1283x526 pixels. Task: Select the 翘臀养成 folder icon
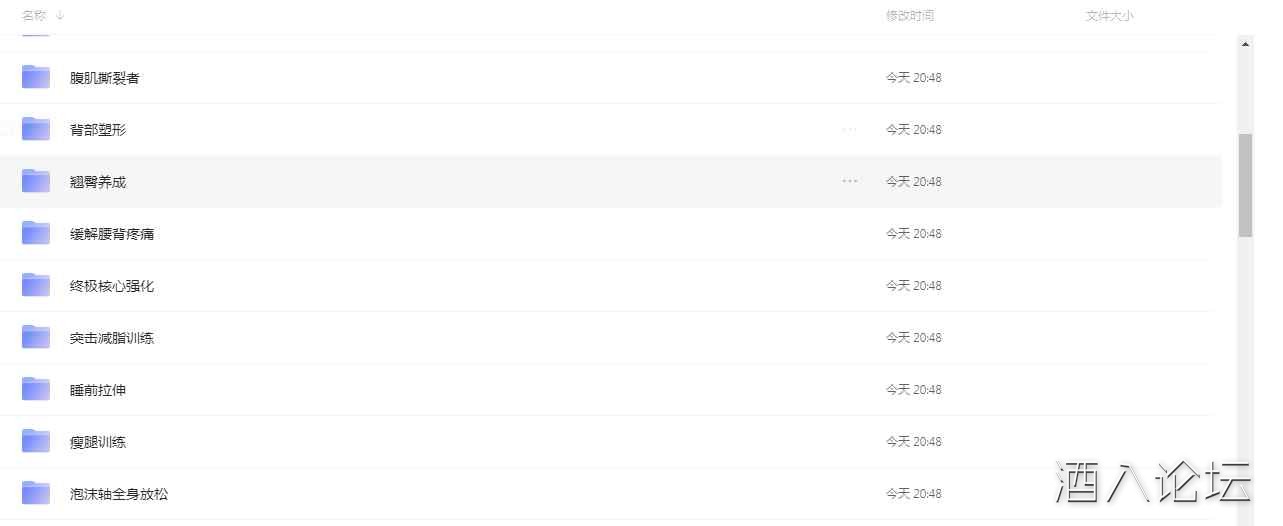point(36,181)
